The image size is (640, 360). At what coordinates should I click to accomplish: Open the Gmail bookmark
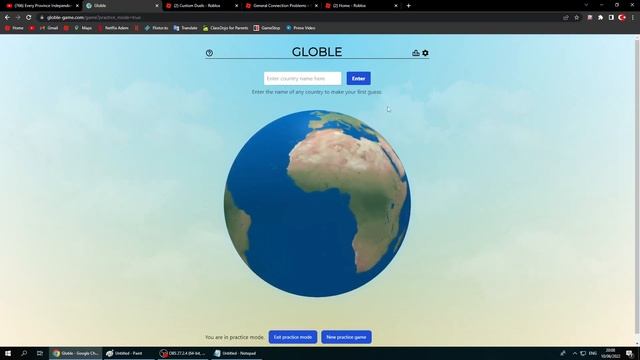[x=49, y=28]
